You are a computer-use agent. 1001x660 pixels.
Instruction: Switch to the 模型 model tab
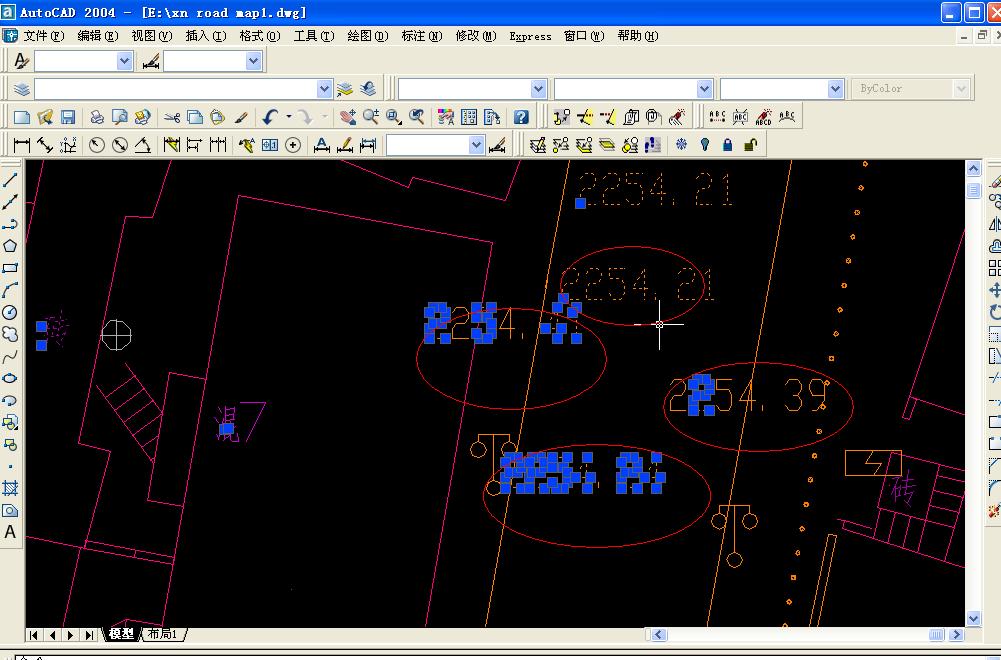click(x=121, y=634)
